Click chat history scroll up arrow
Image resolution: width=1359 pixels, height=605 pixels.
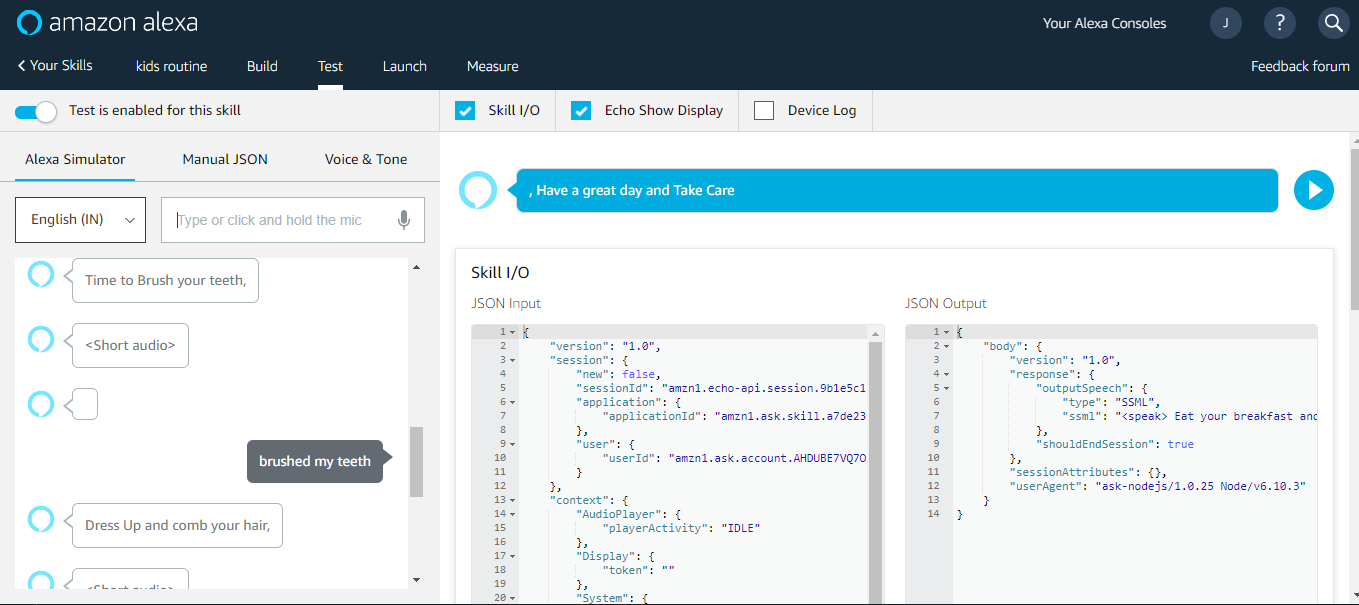click(x=416, y=268)
